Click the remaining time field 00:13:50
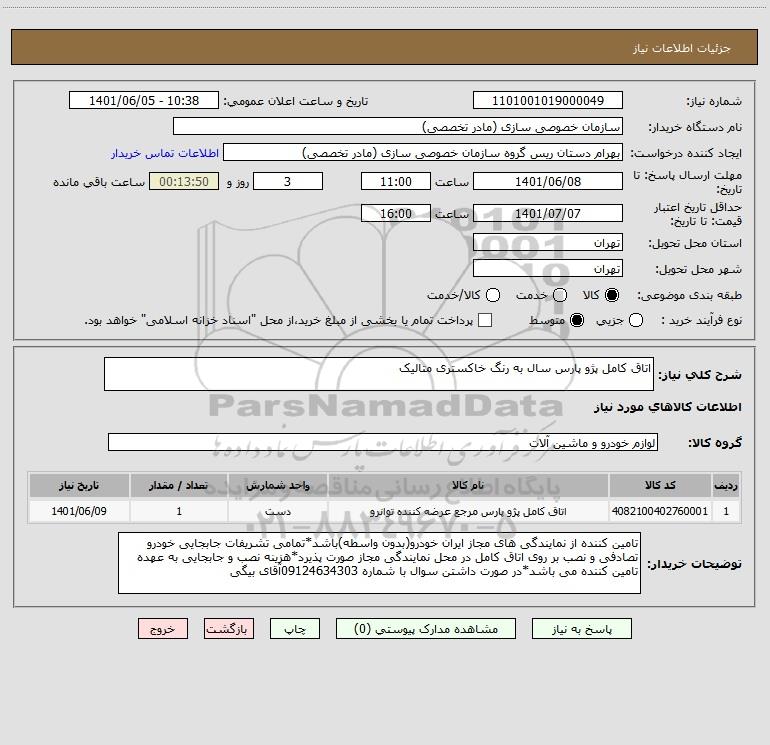This screenshot has width=770, height=745. (x=184, y=181)
